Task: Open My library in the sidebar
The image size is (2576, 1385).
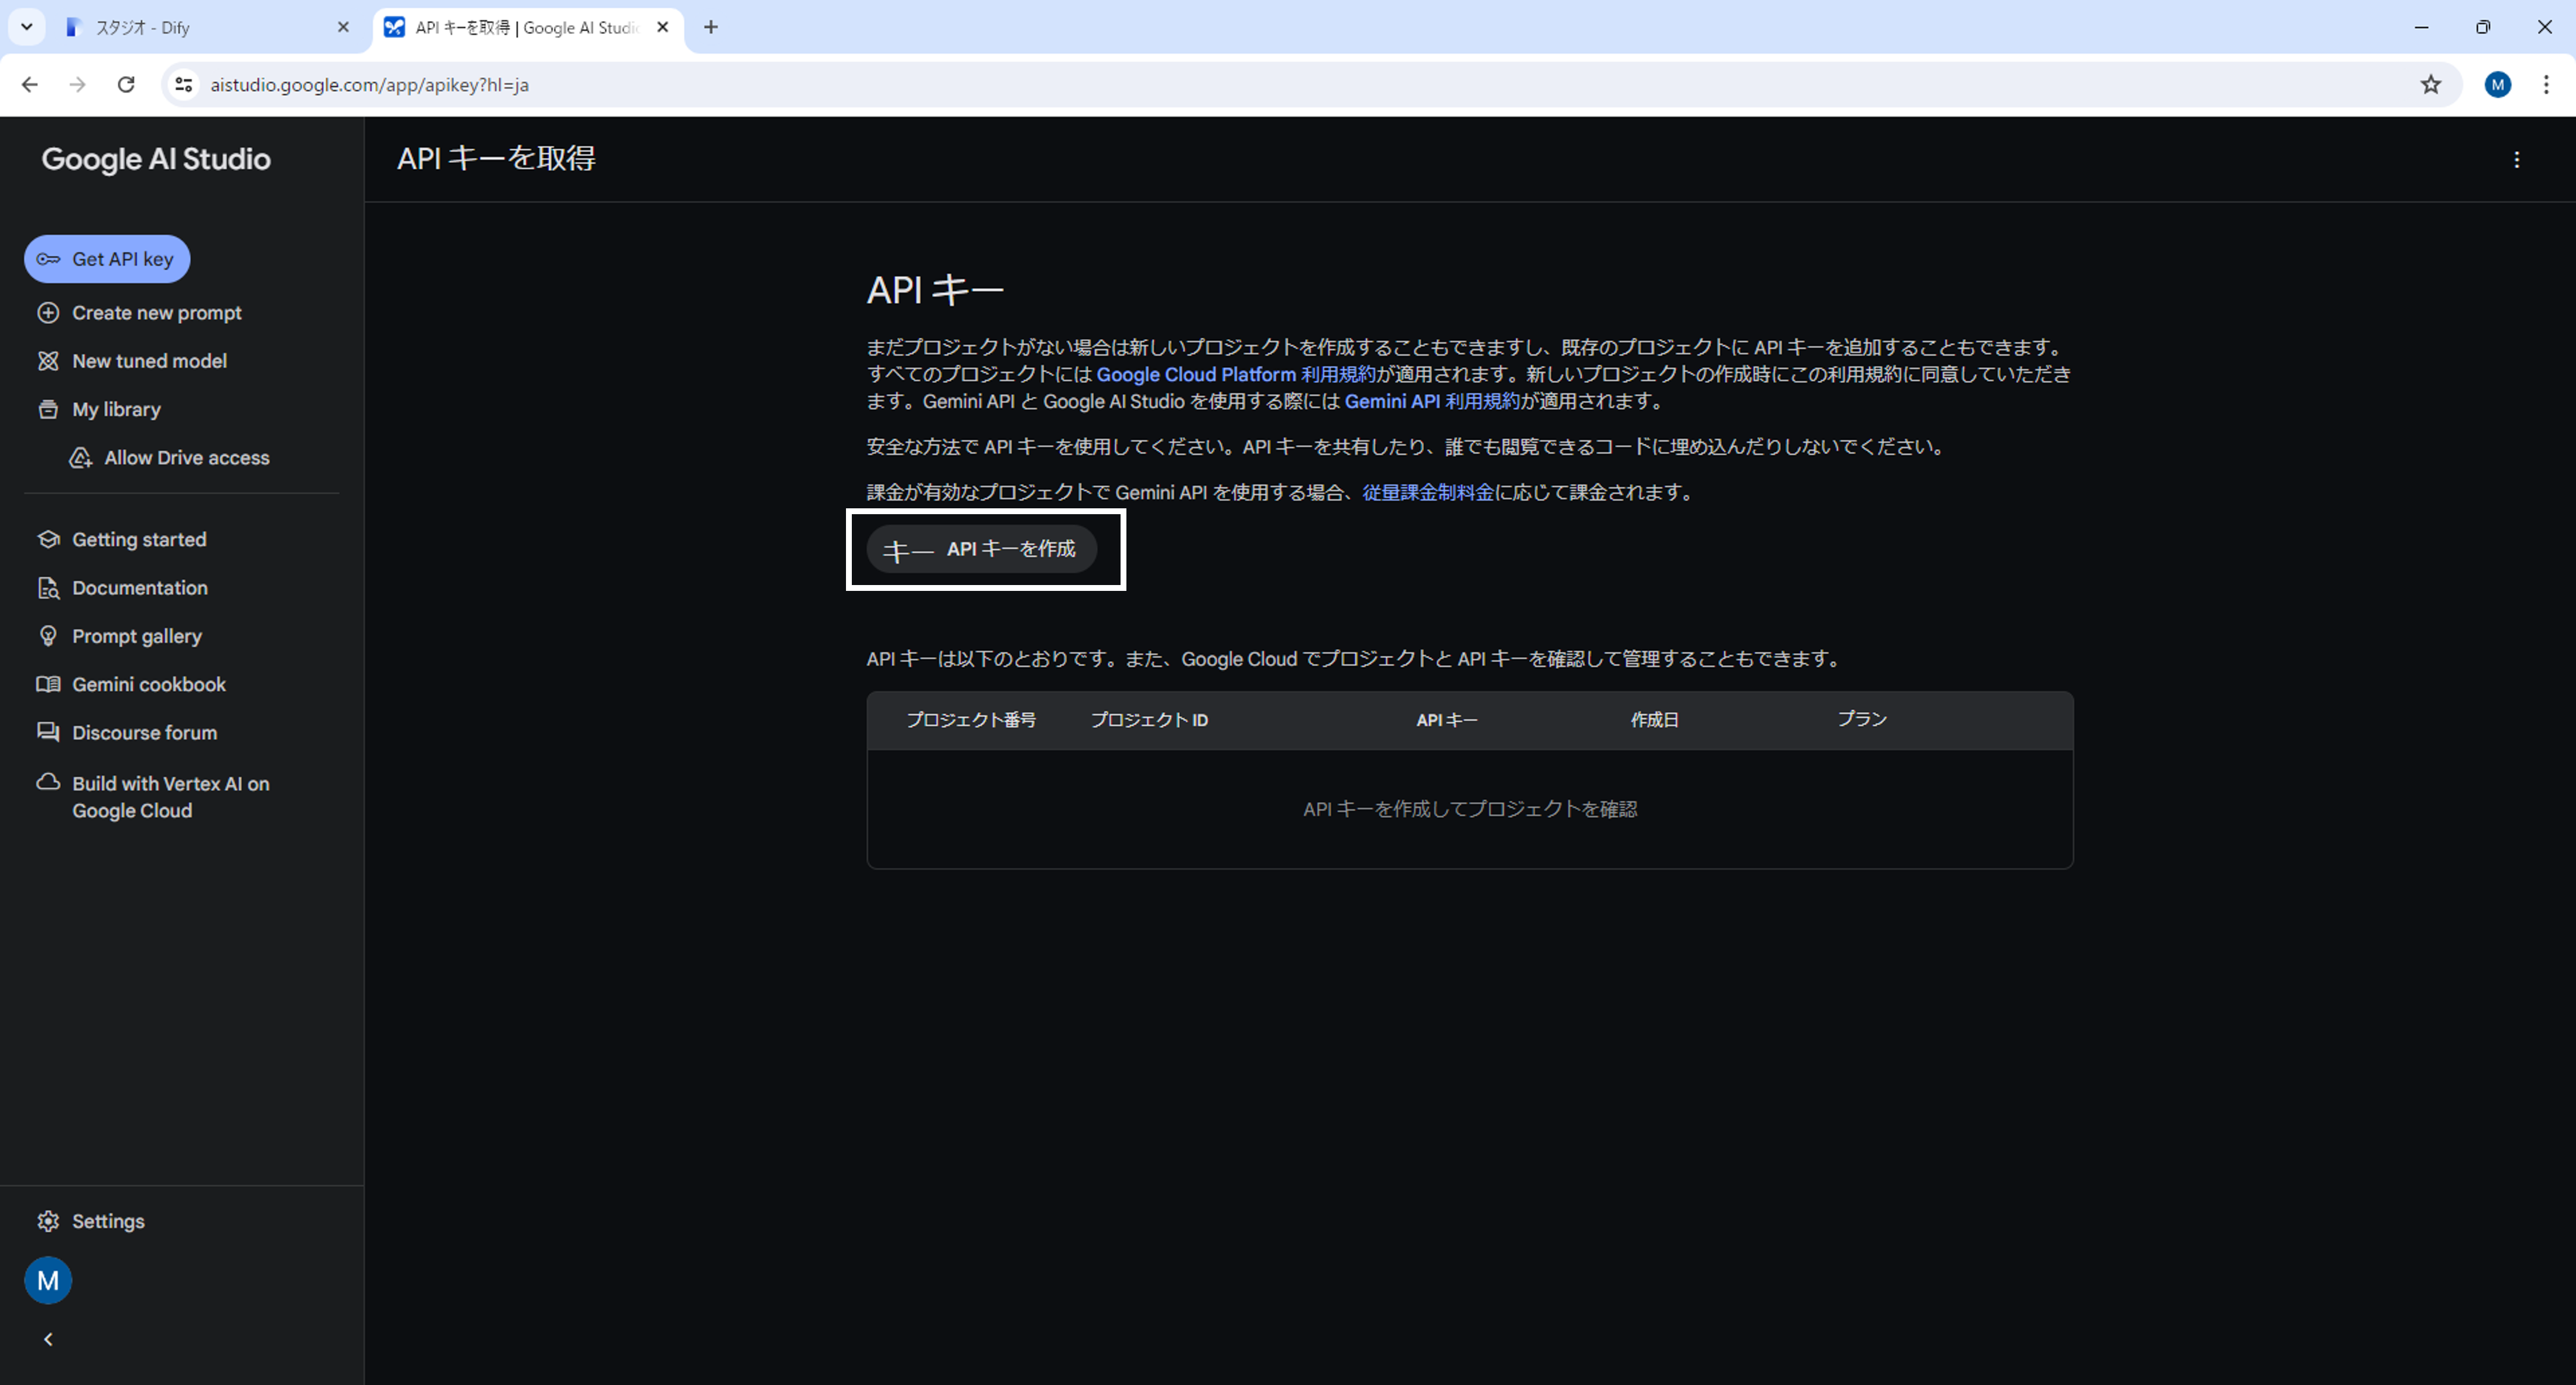Action: 116,409
